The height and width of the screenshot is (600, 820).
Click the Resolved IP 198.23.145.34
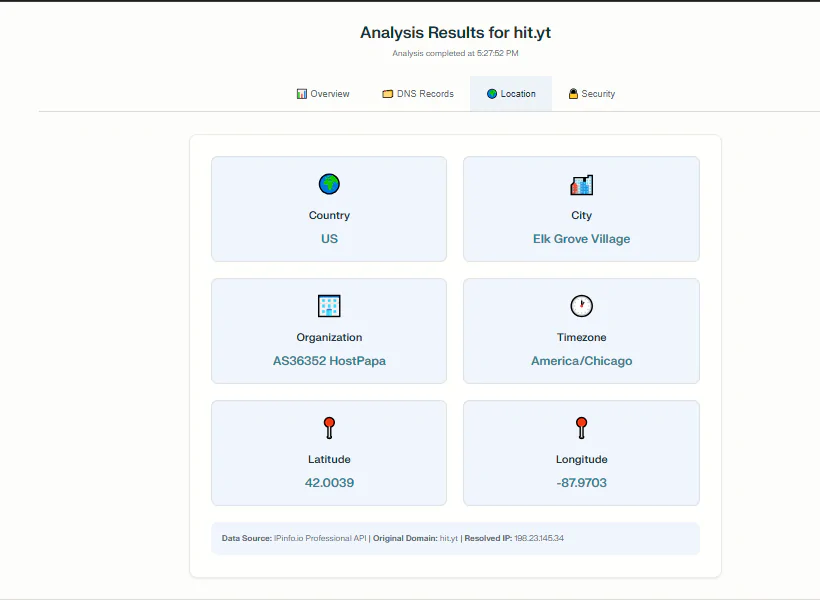(539, 538)
